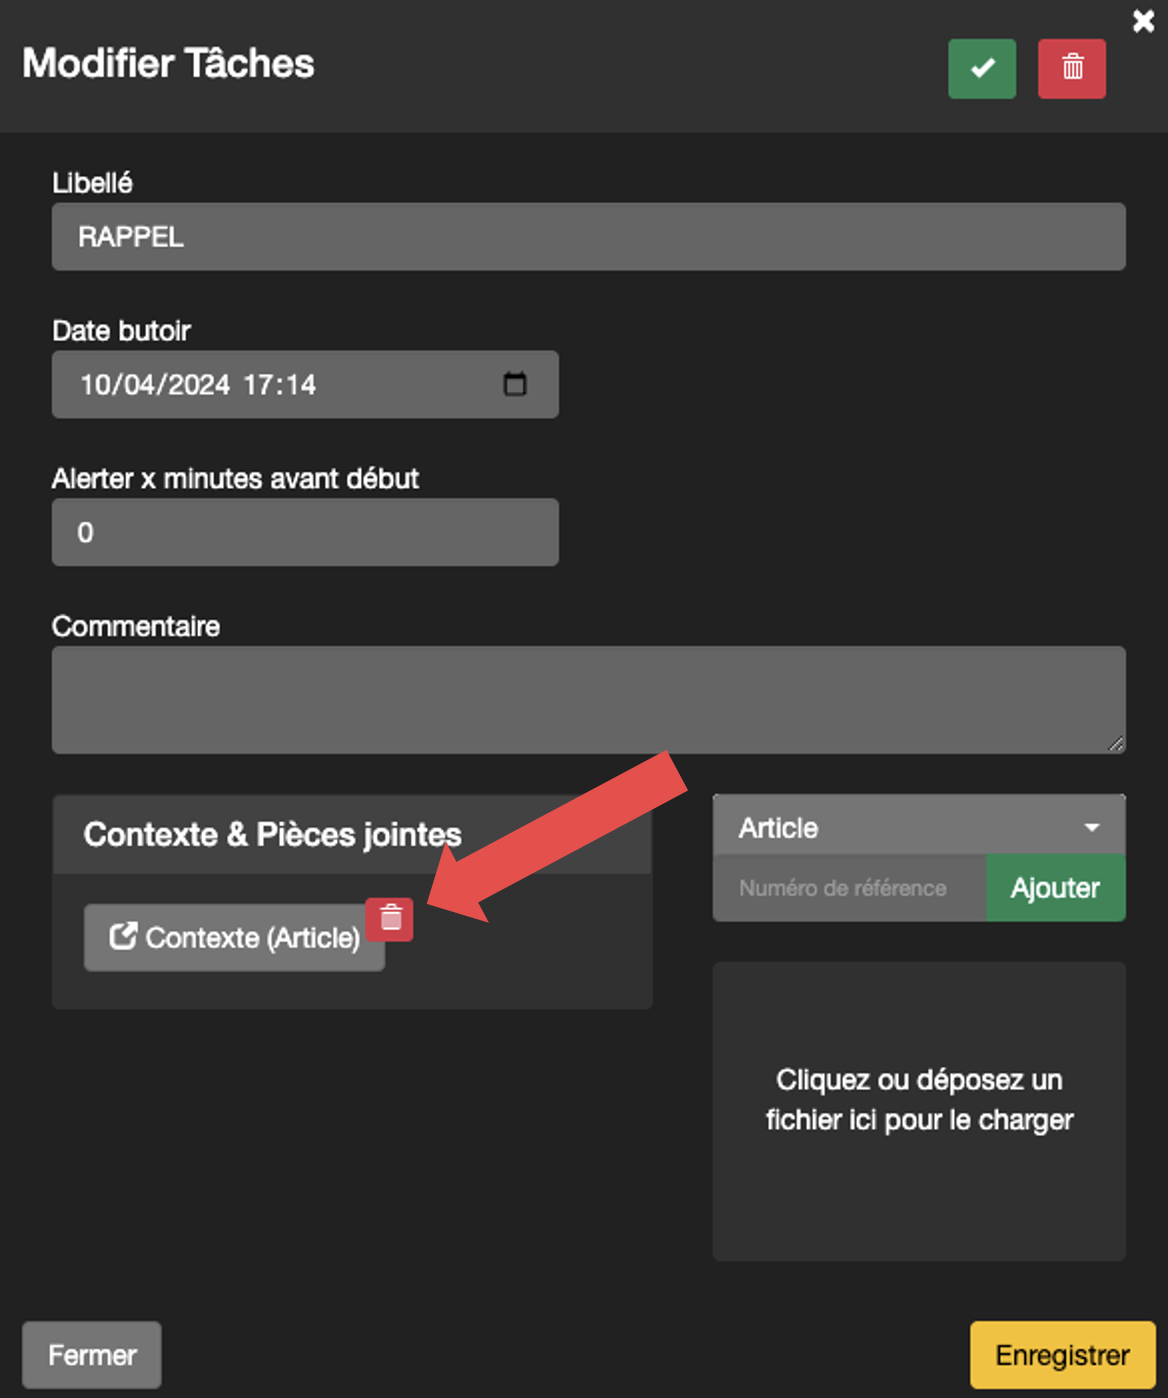Remove the Contexte (Article) attachment via small trash
The height and width of the screenshot is (1398, 1168).
tap(390, 918)
